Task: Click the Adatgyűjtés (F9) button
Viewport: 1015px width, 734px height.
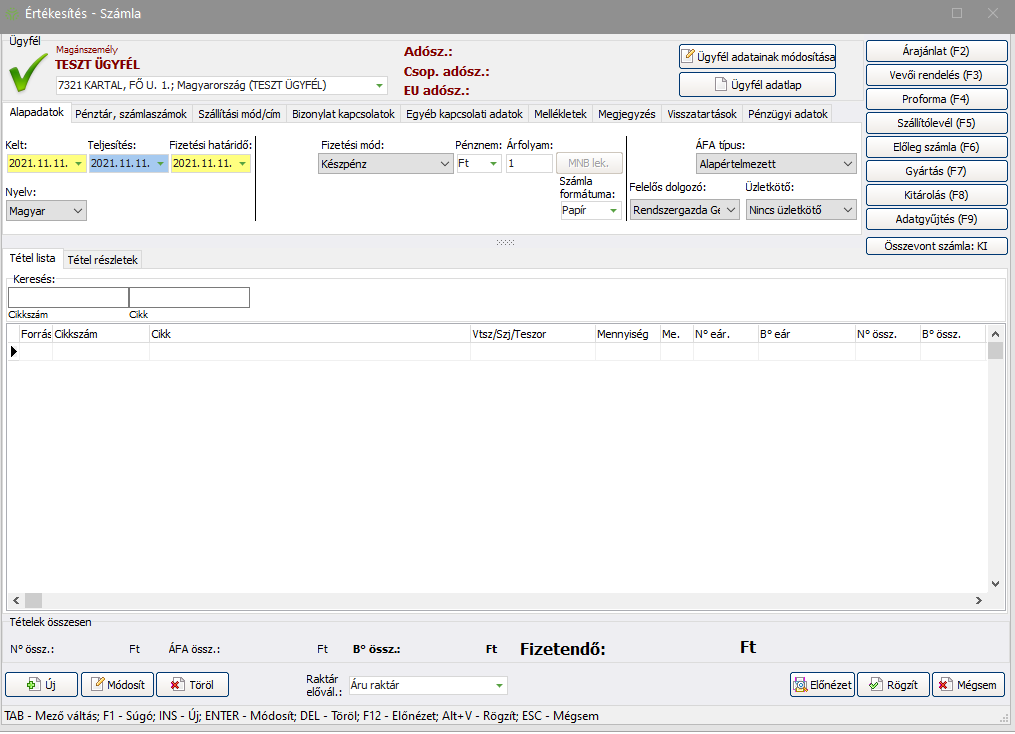Action: 936,219
